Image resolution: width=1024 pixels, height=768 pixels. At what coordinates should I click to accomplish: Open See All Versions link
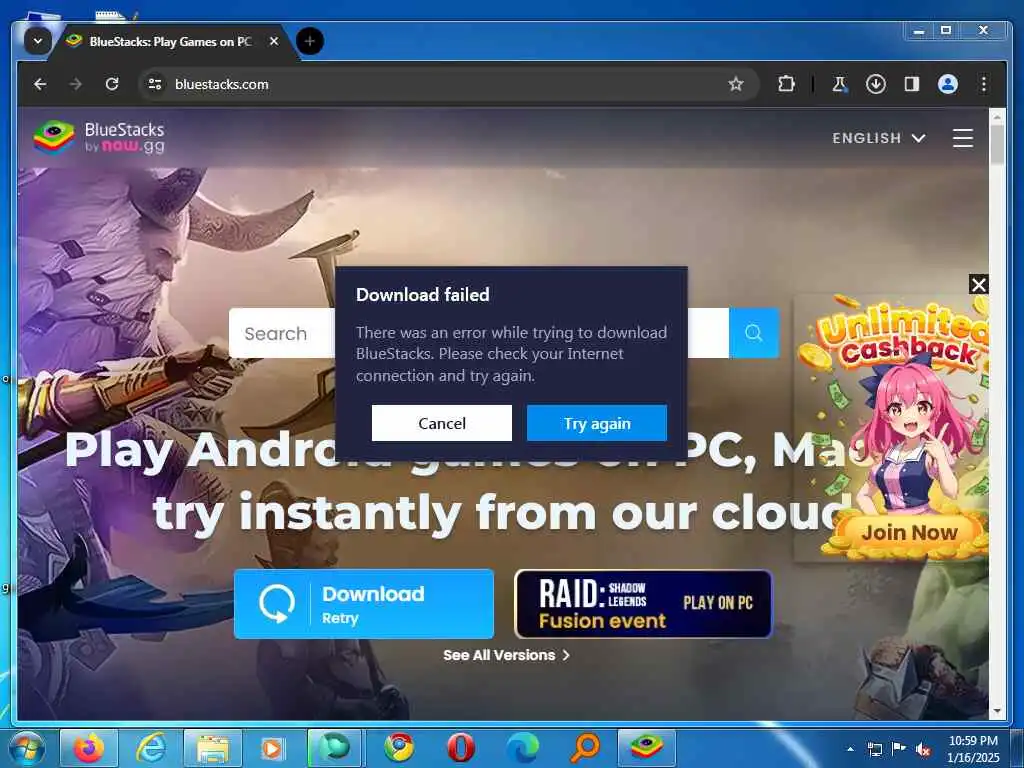click(506, 655)
